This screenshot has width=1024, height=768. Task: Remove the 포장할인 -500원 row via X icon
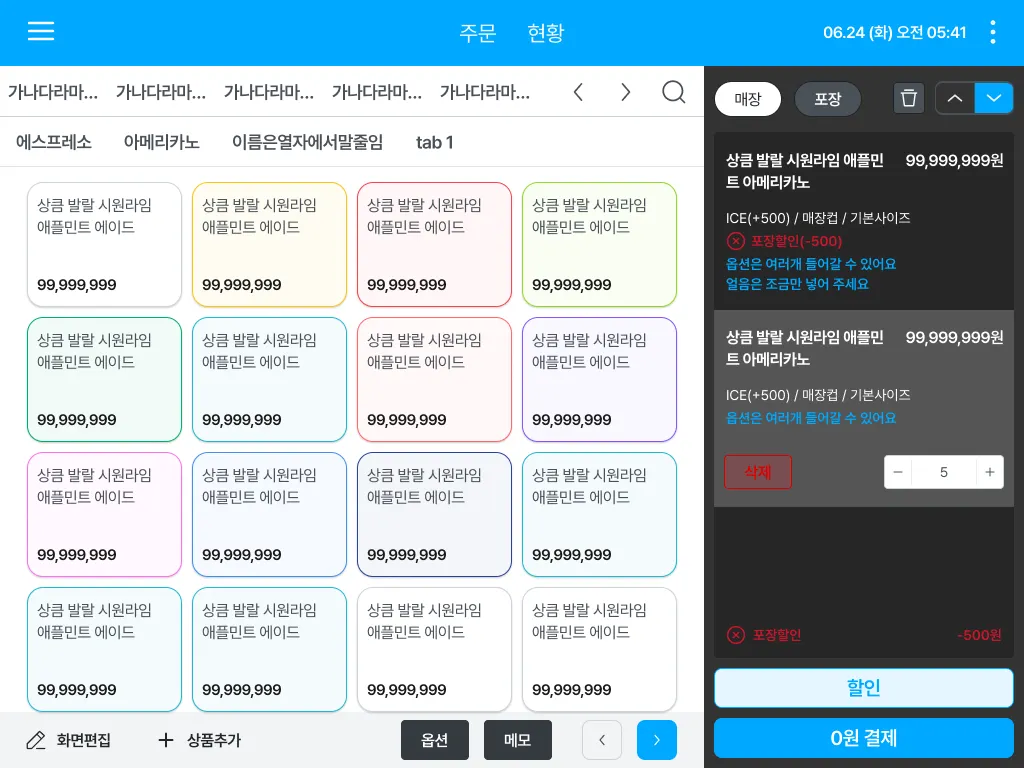735,635
